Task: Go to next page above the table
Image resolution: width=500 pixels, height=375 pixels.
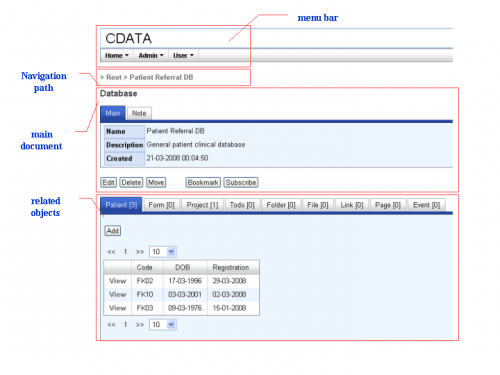Action: (140, 252)
